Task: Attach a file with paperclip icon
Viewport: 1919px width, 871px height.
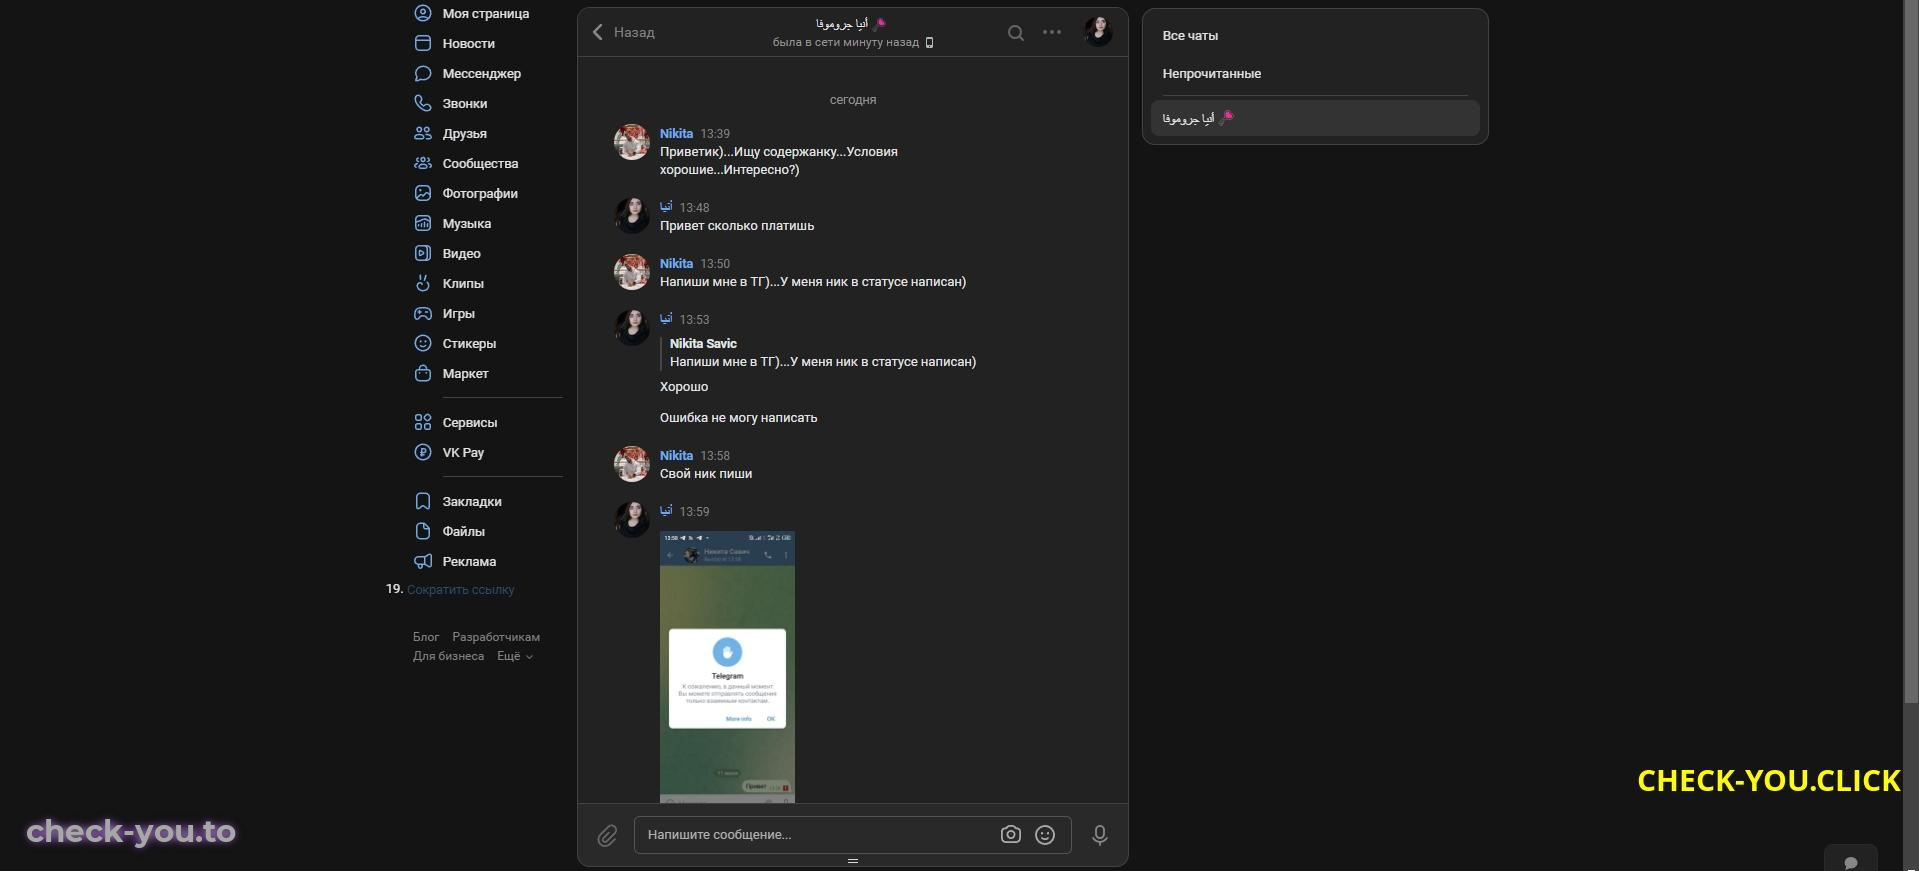Action: (x=607, y=836)
